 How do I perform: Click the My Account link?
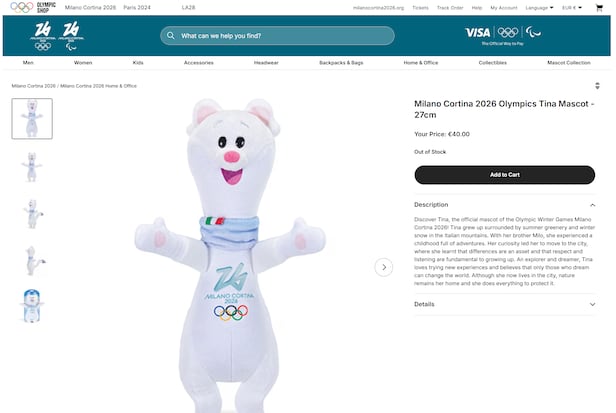click(504, 7)
